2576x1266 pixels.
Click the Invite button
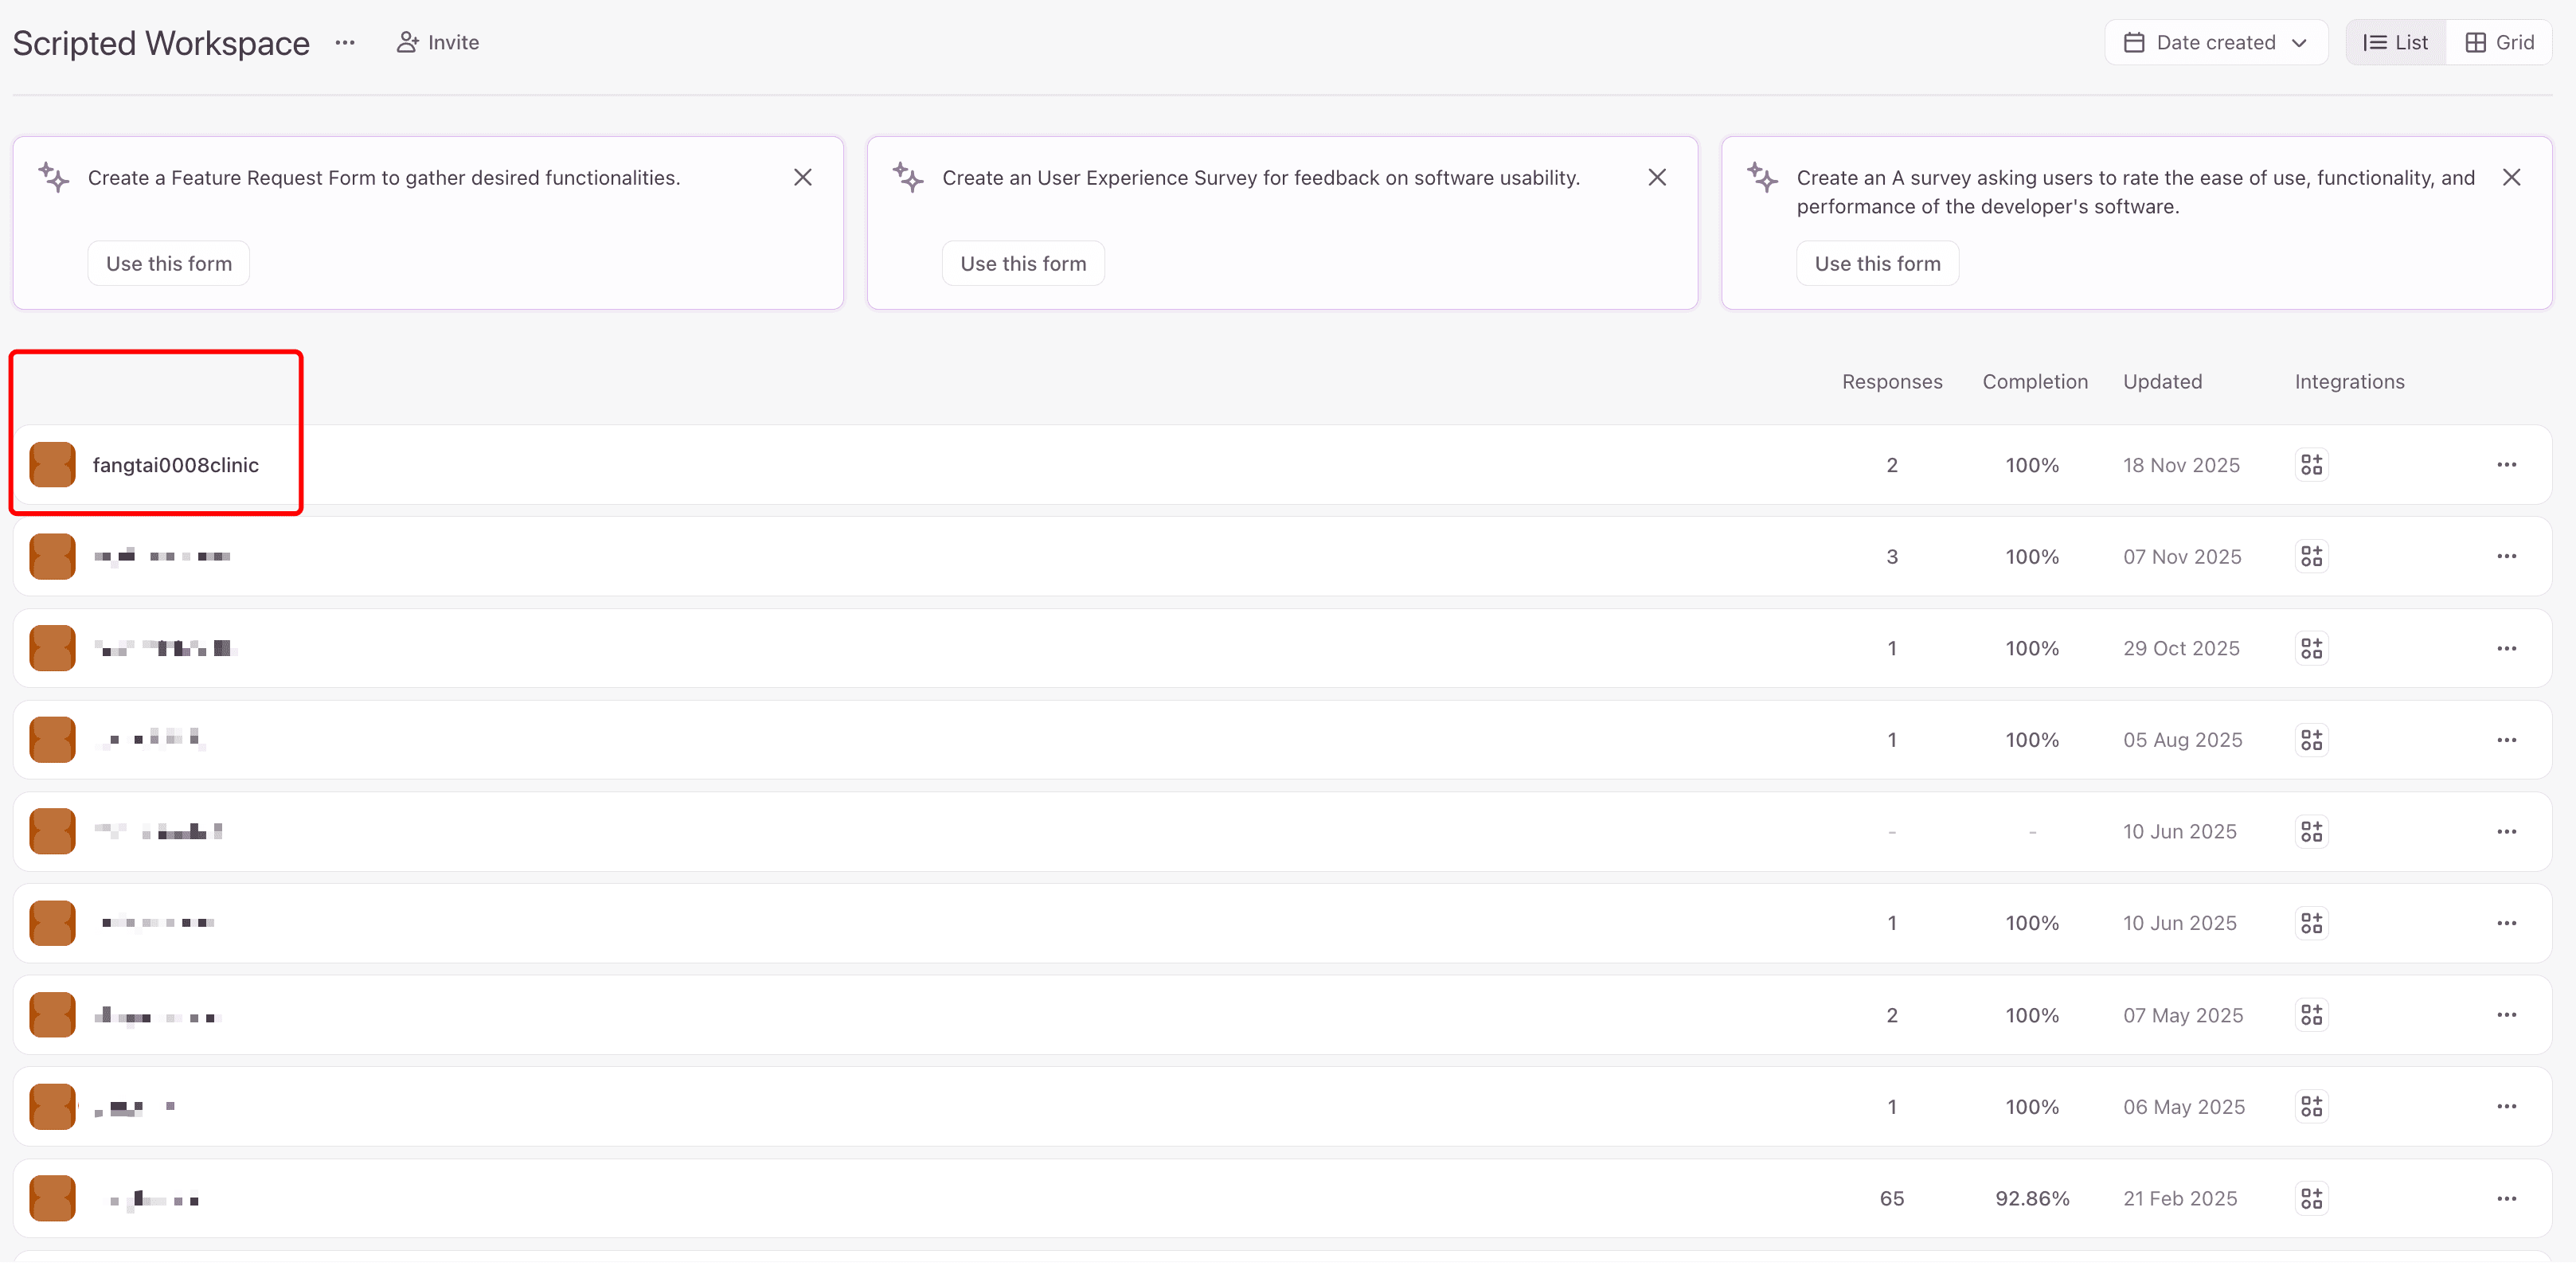tap(438, 43)
